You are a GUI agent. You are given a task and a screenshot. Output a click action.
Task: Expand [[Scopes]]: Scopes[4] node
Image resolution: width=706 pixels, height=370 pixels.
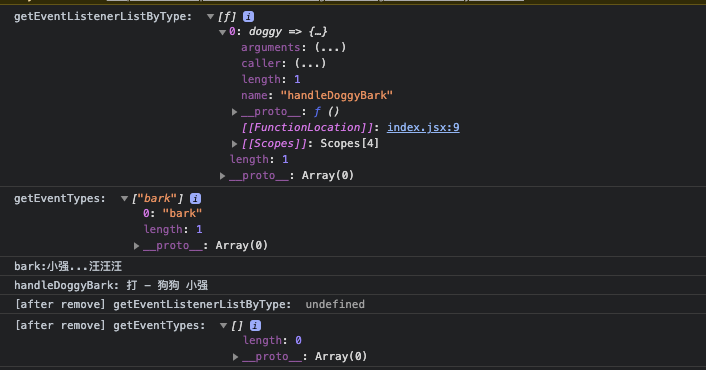click(234, 144)
